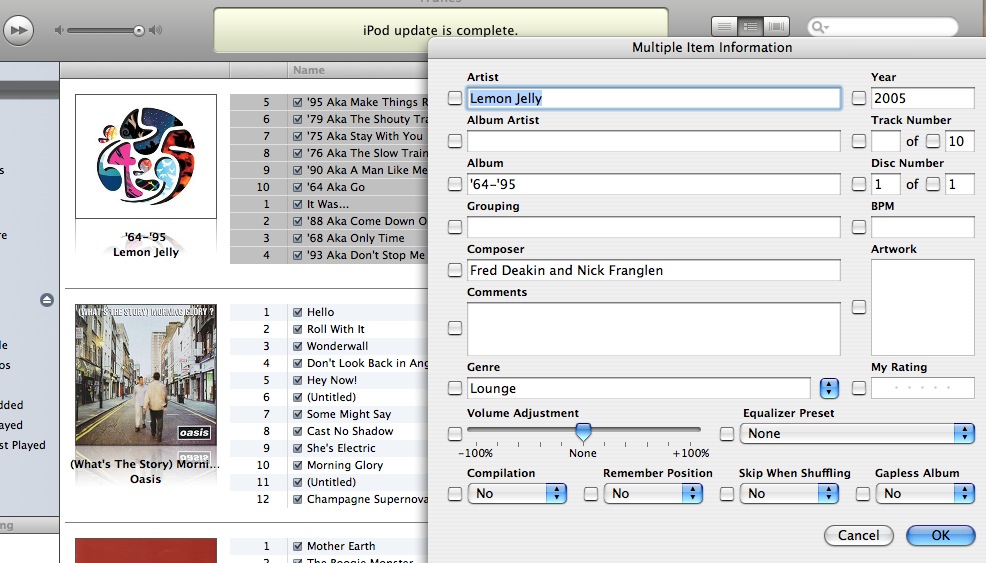This screenshot has width=986, height=563.
Task: Uncheck the track '64 Aka Go
Action: (x=297, y=187)
